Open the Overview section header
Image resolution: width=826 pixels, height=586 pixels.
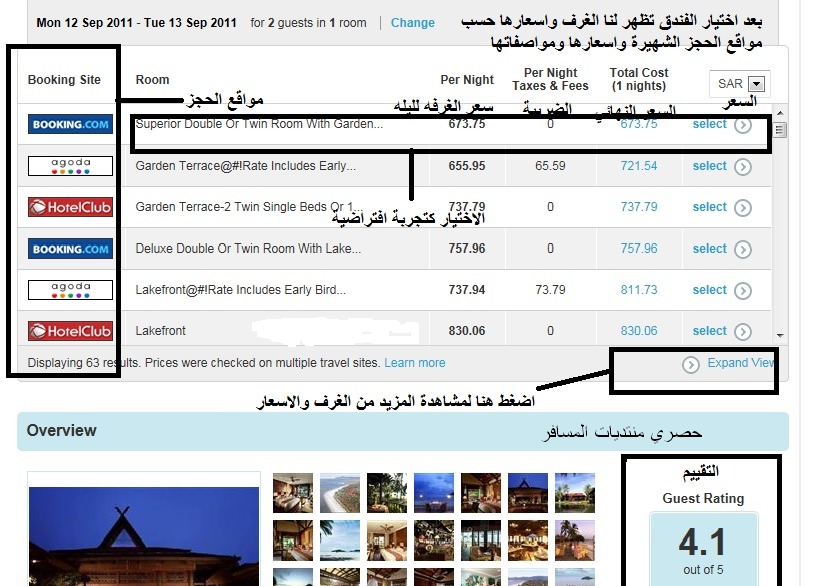tap(62, 431)
